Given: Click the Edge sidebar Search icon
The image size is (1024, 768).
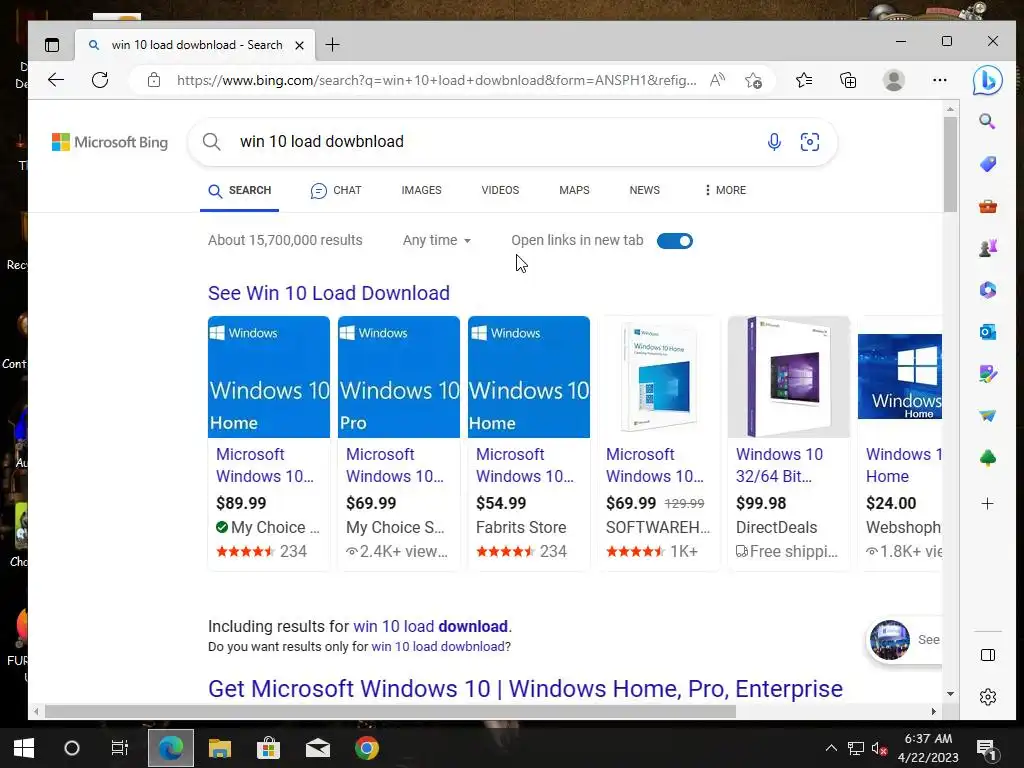Looking at the screenshot, I should tap(987, 121).
